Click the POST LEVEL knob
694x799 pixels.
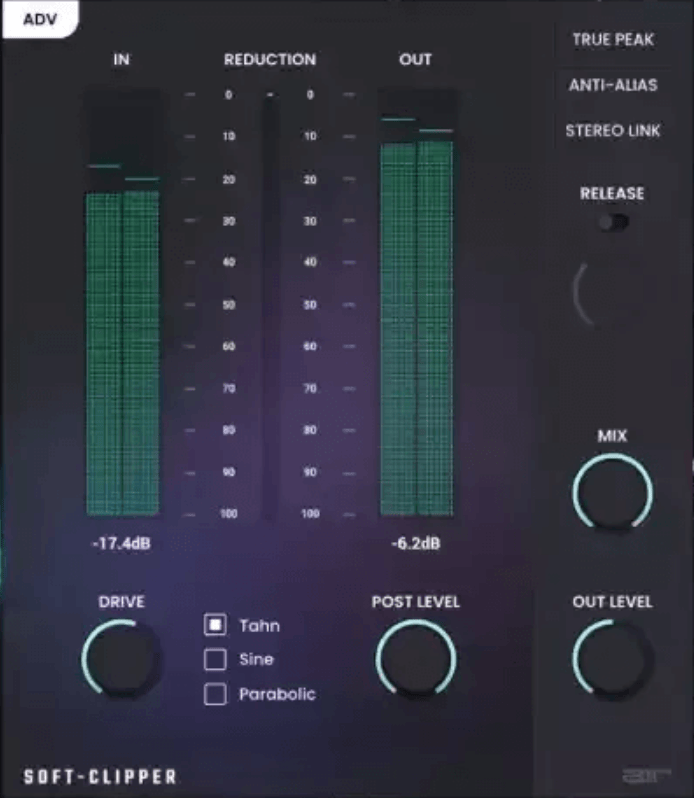coord(416,658)
